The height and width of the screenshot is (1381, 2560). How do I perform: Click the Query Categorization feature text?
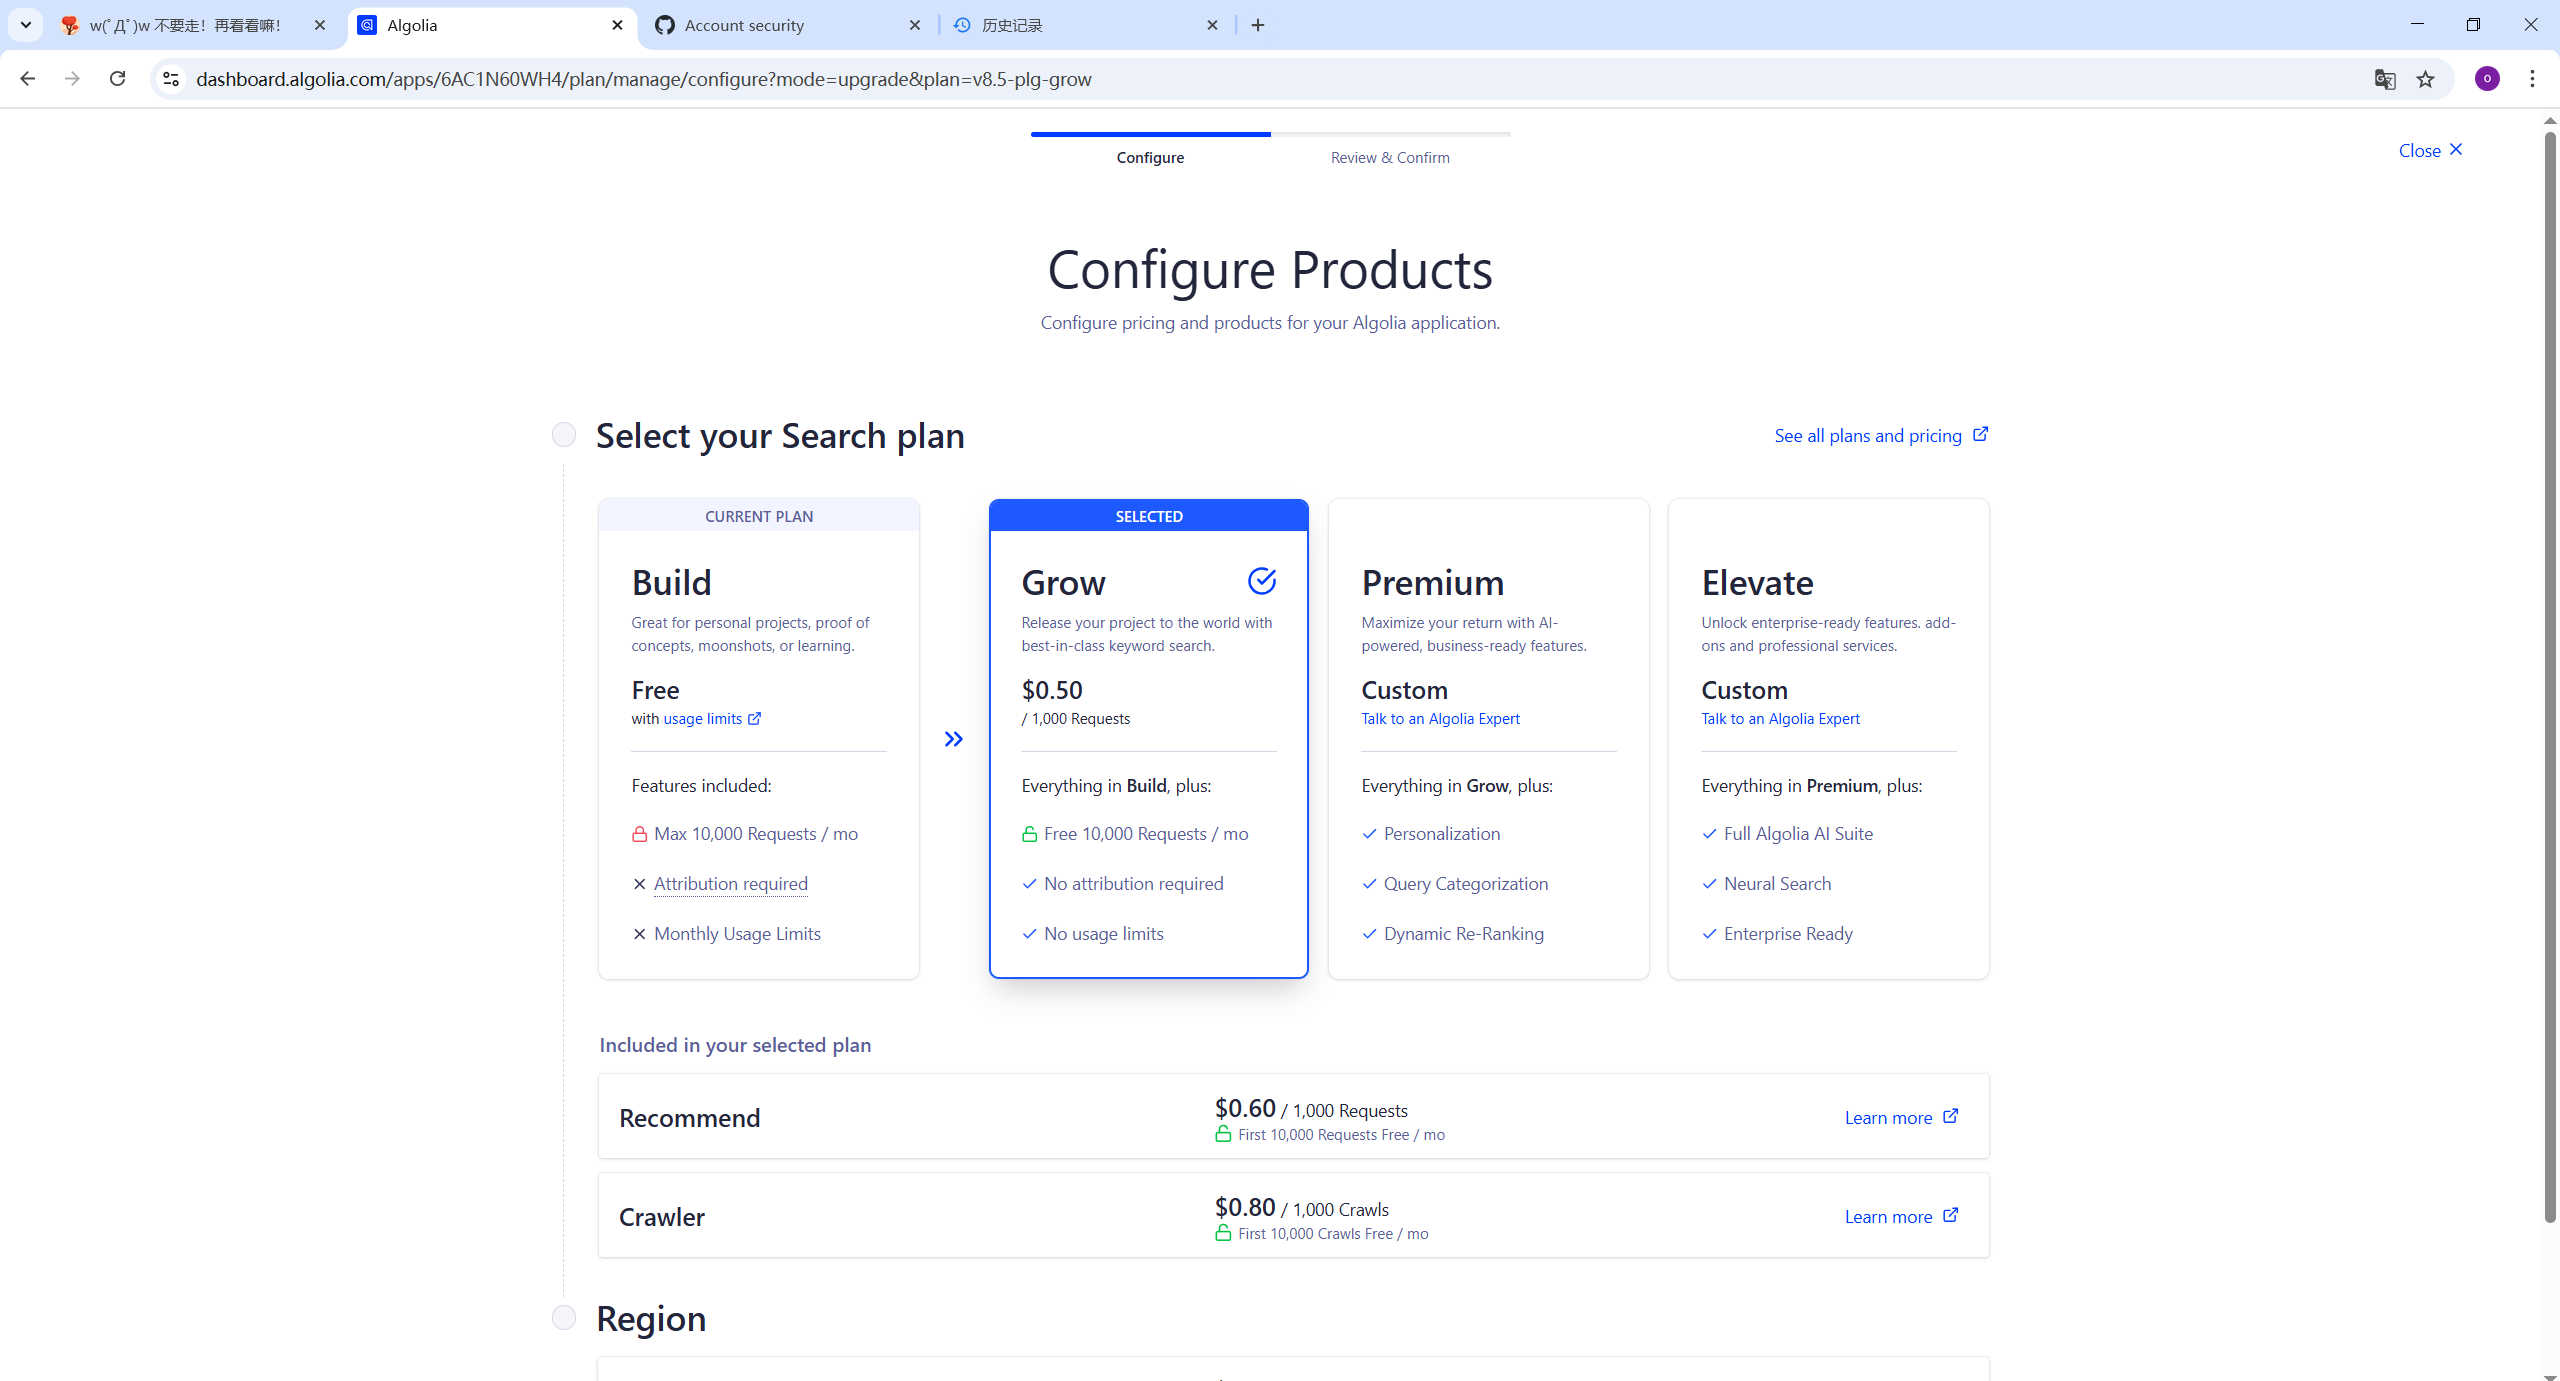(x=1466, y=884)
